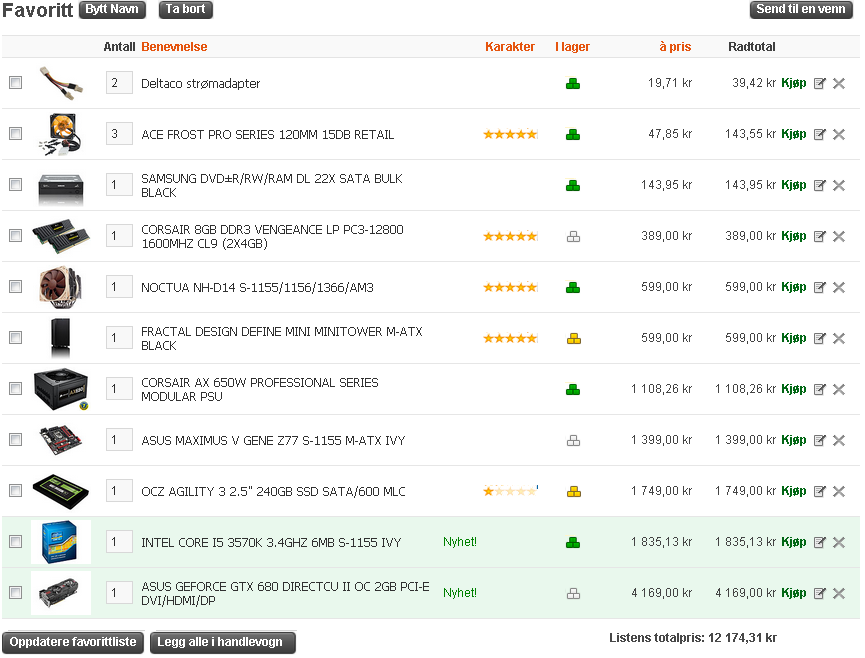Click quantity field for OCZ AGILITY 3

(x=119, y=491)
